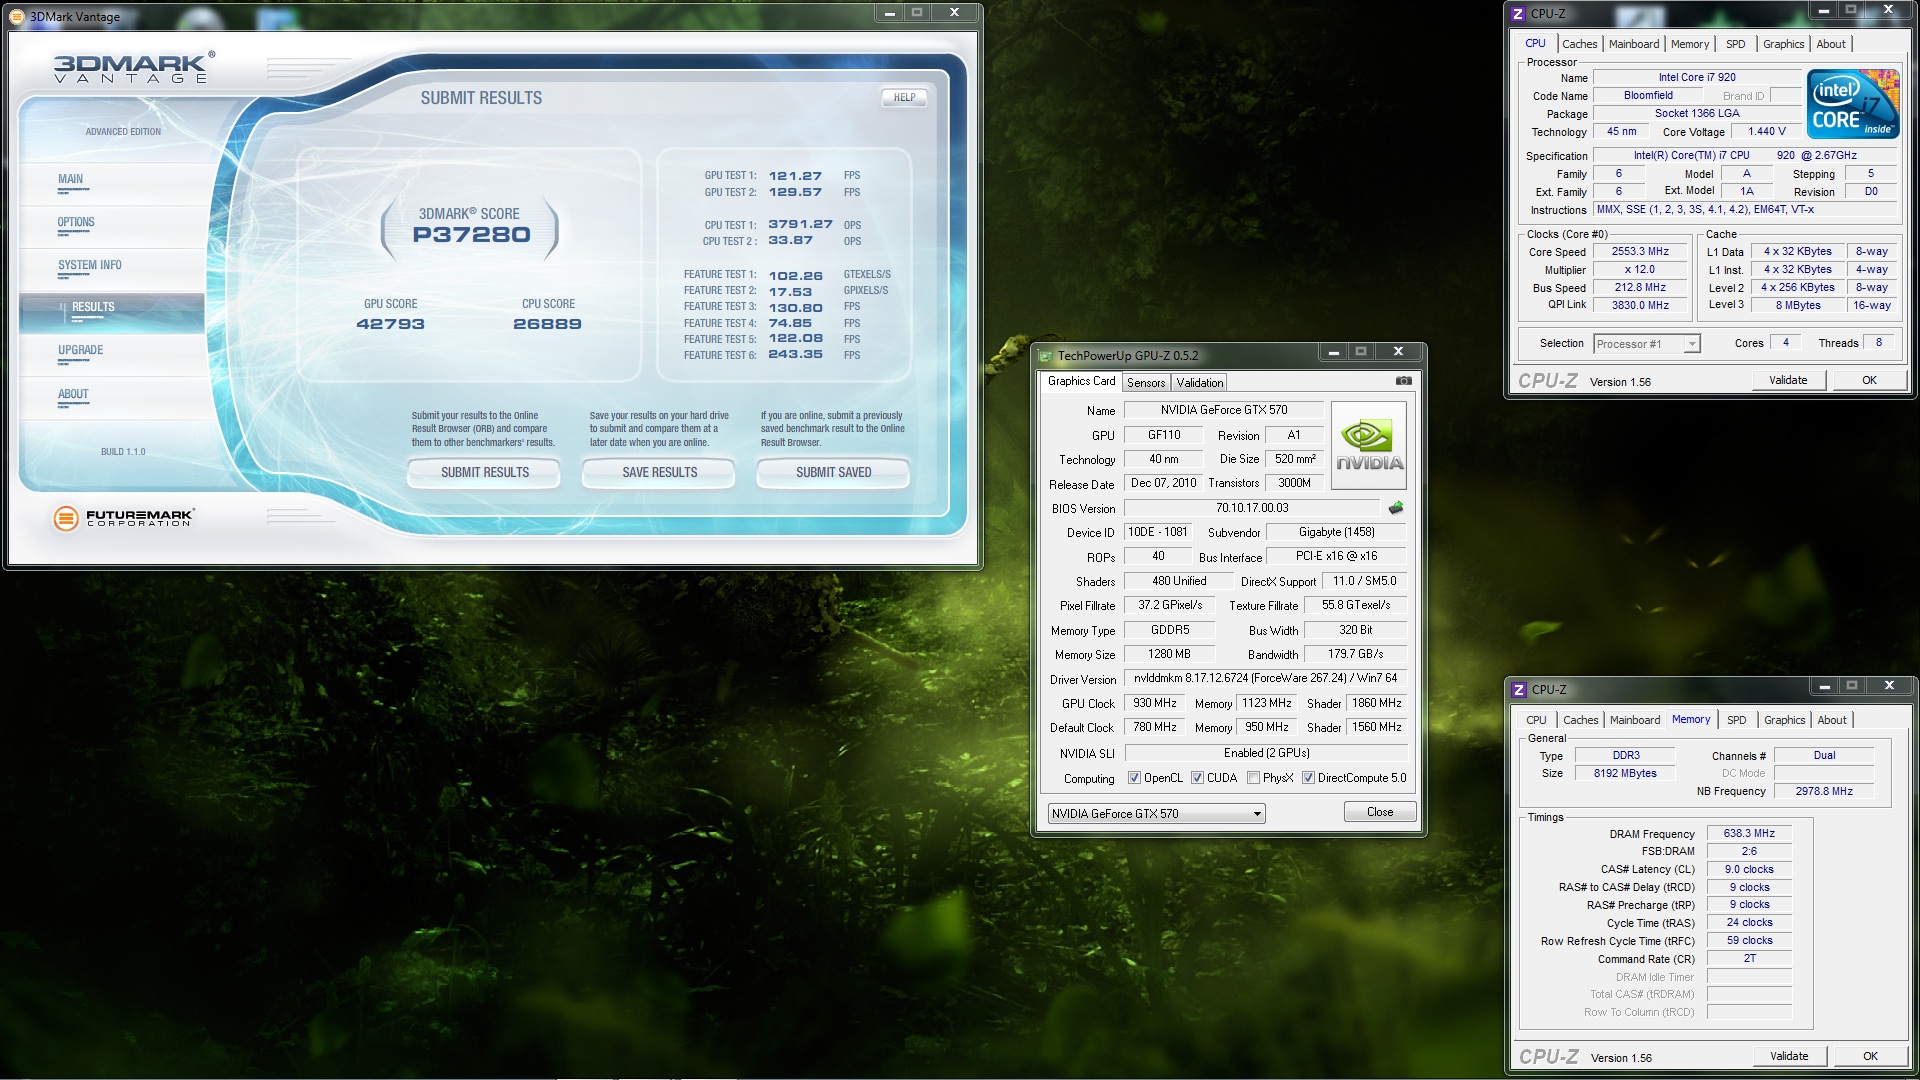This screenshot has width=1920, height=1080.
Task: Toggle the PhysX checkbox in GPU-Z
Action: [1253, 778]
